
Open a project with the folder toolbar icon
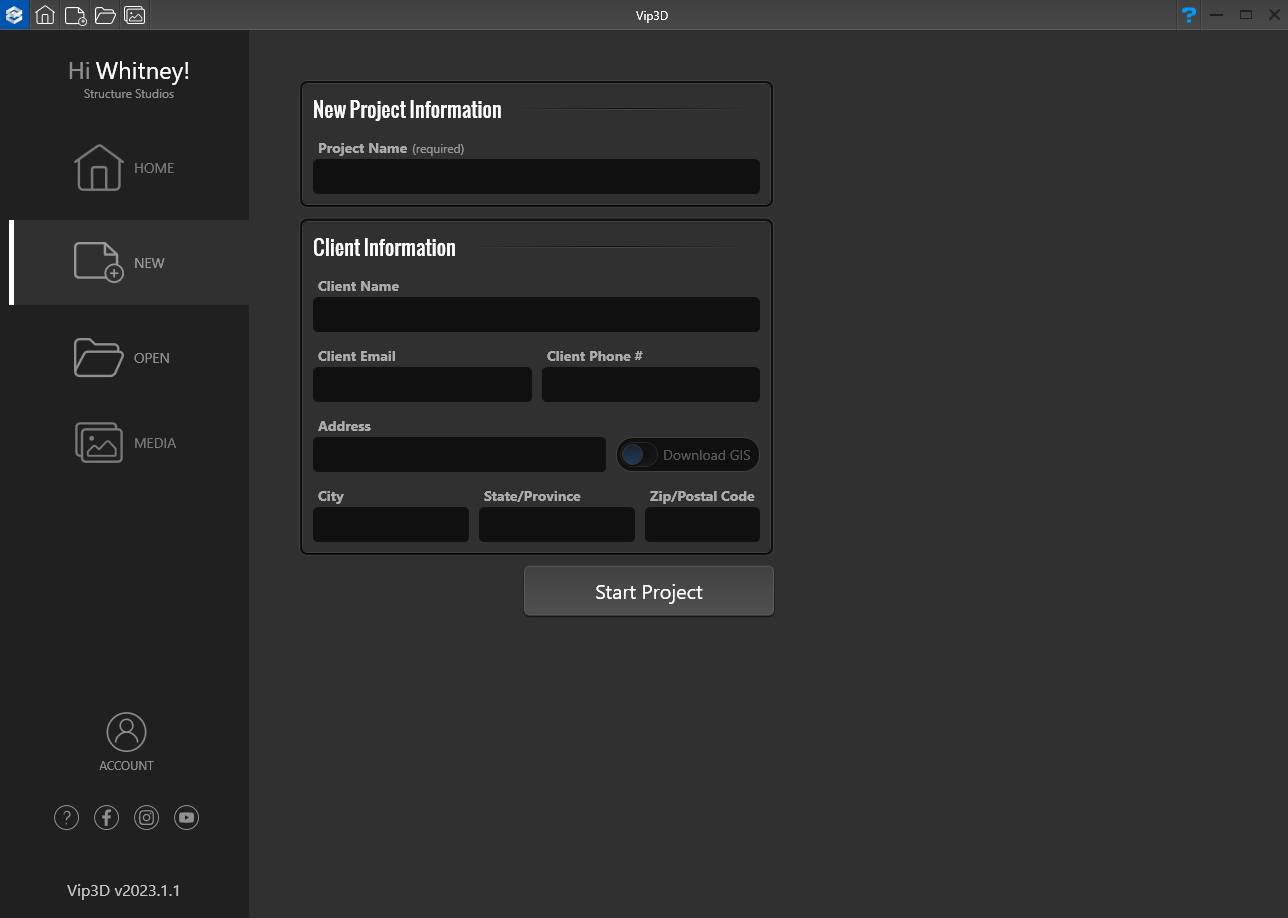pyautogui.click(x=104, y=15)
